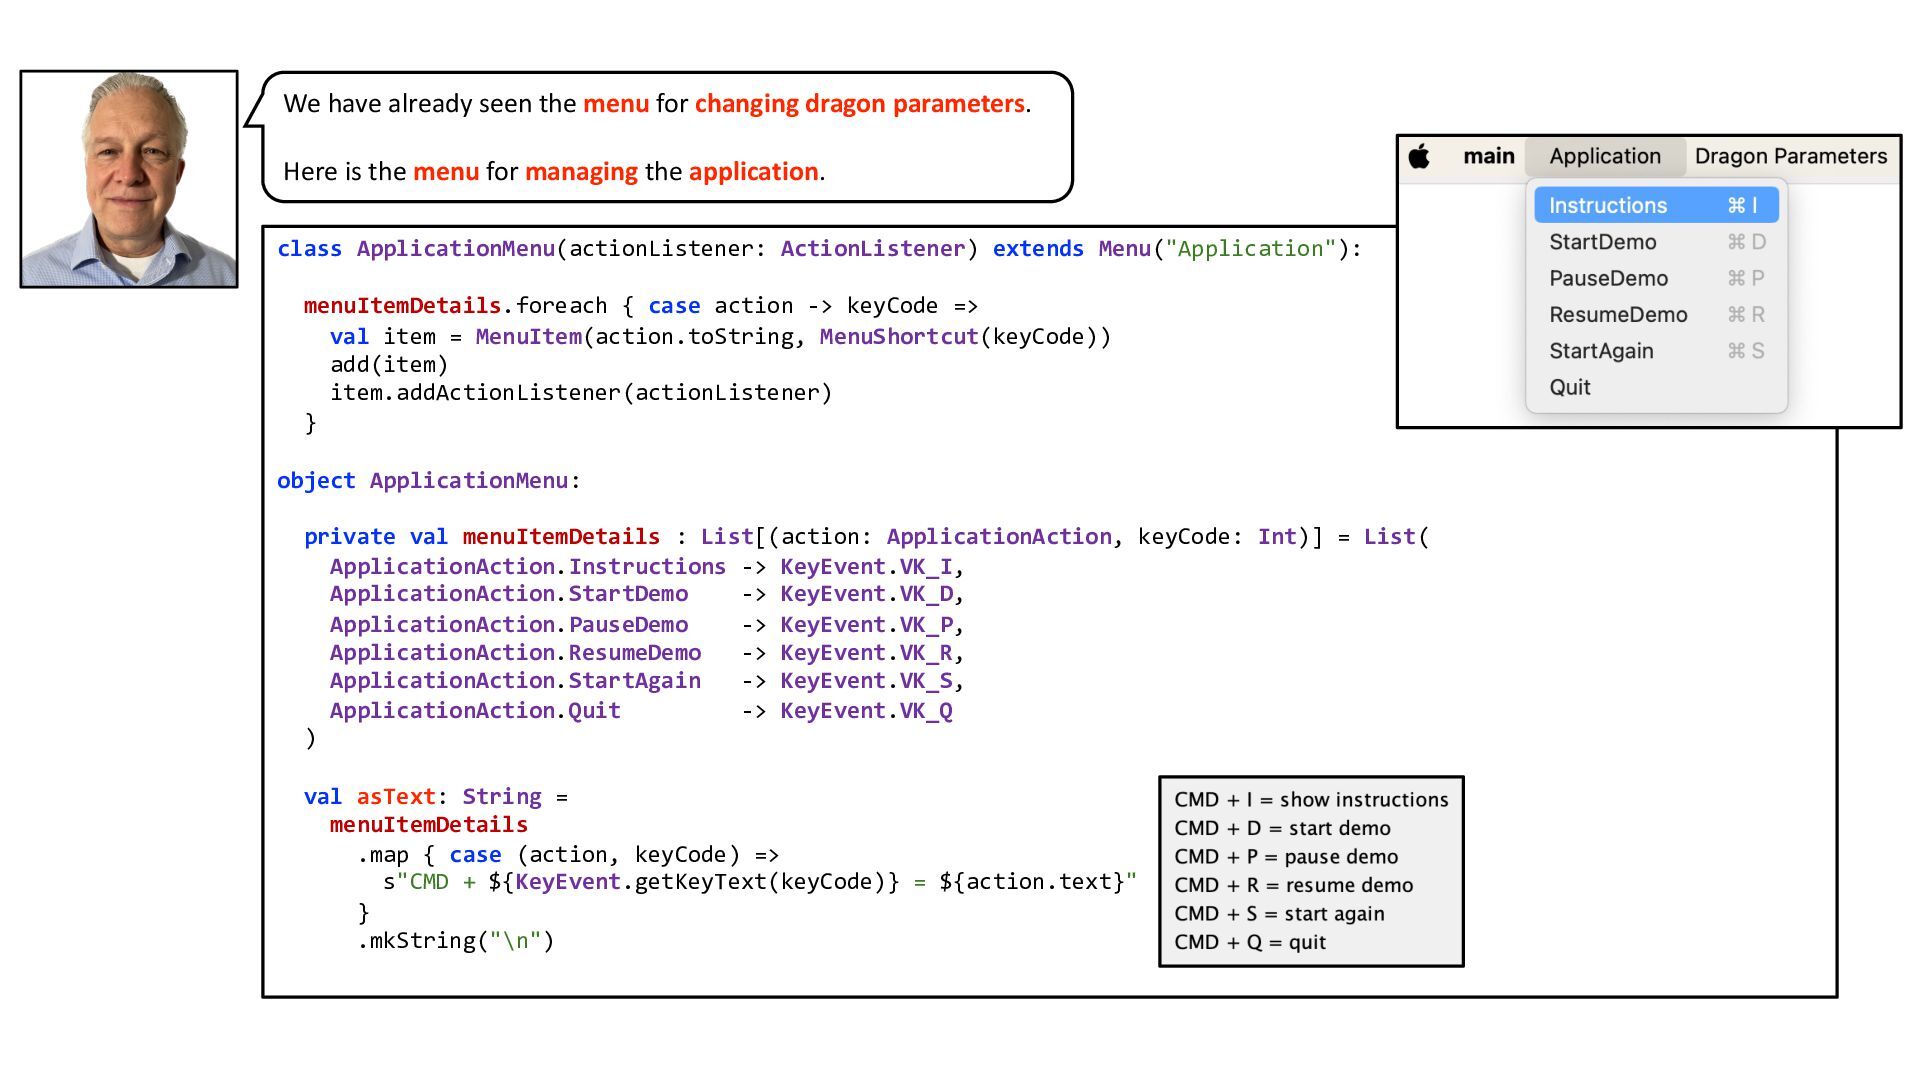Open the Dragon Parameters menu
1920x1080 pixels.
1790,157
